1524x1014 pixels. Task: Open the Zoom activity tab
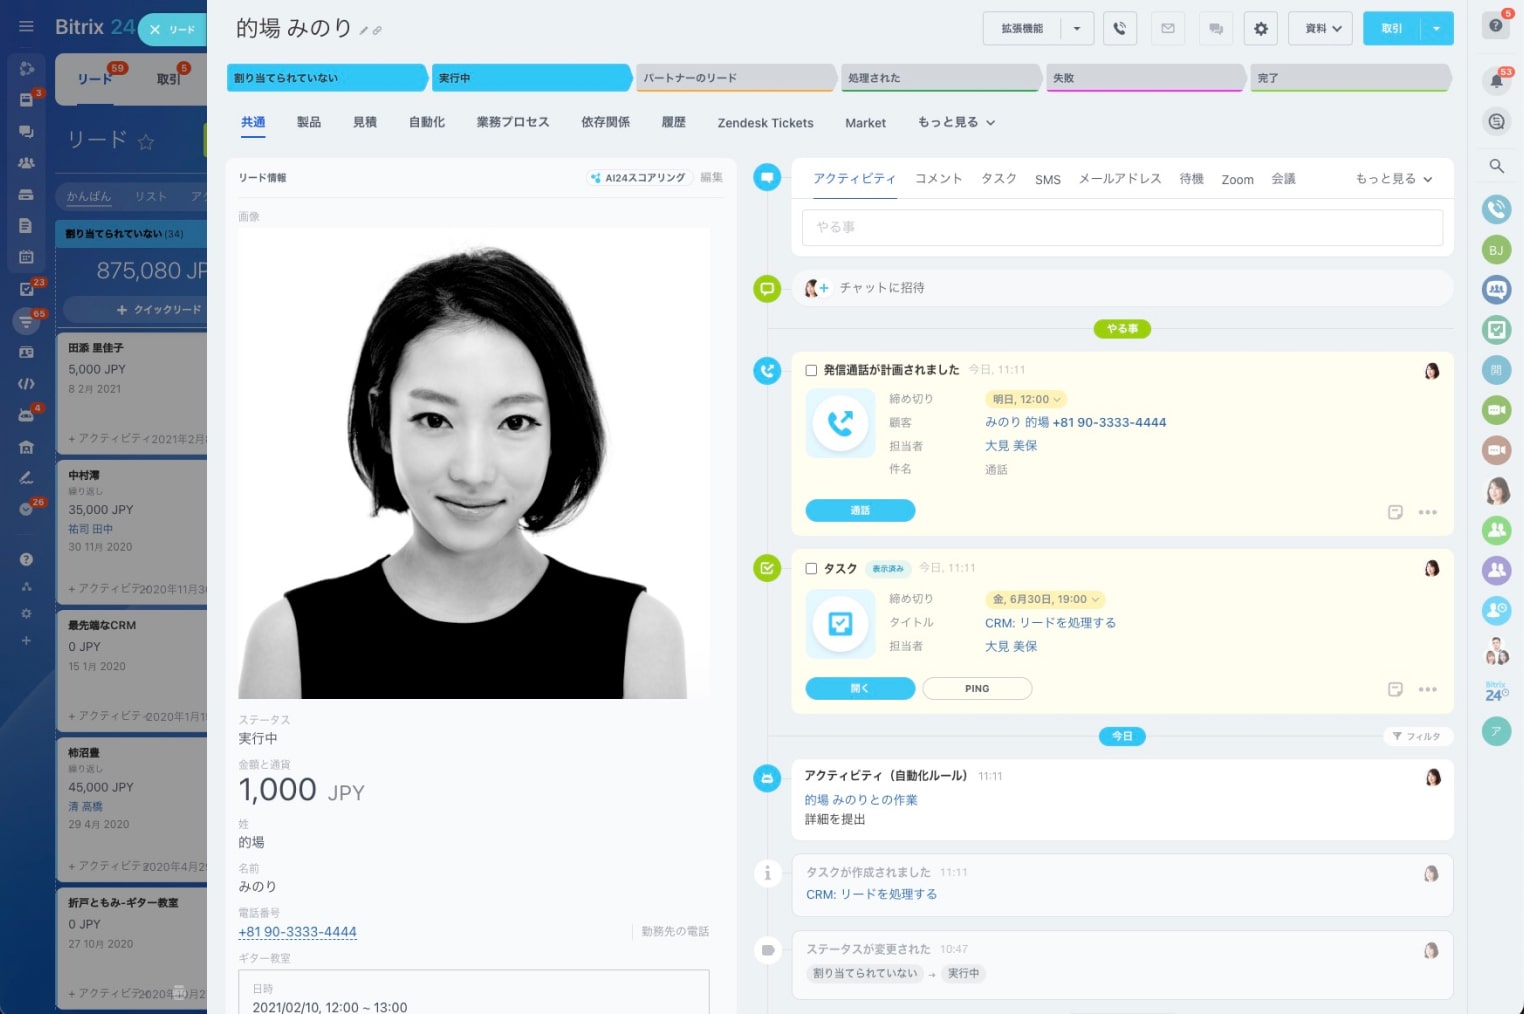(1237, 180)
